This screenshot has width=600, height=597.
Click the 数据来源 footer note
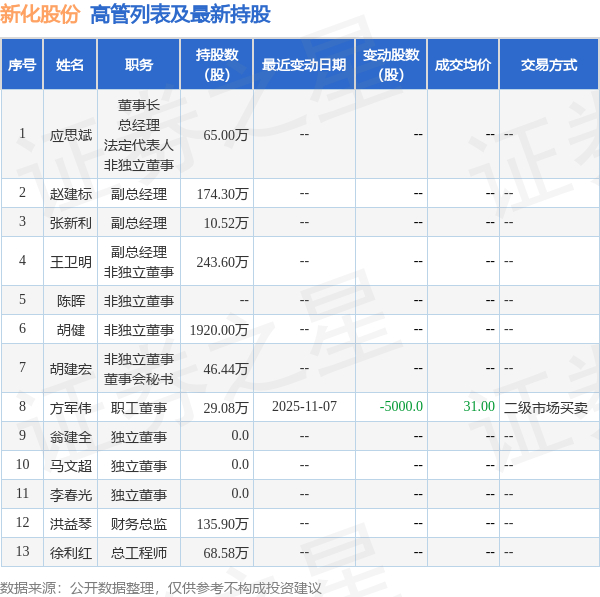pyautogui.click(x=161, y=588)
